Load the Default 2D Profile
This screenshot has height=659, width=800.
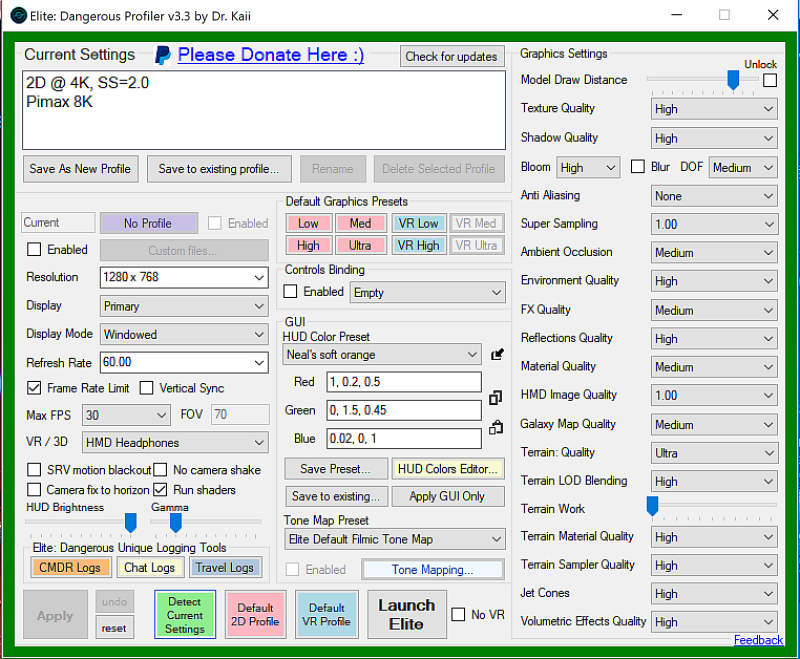pyautogui.click(x=256, y=615)
